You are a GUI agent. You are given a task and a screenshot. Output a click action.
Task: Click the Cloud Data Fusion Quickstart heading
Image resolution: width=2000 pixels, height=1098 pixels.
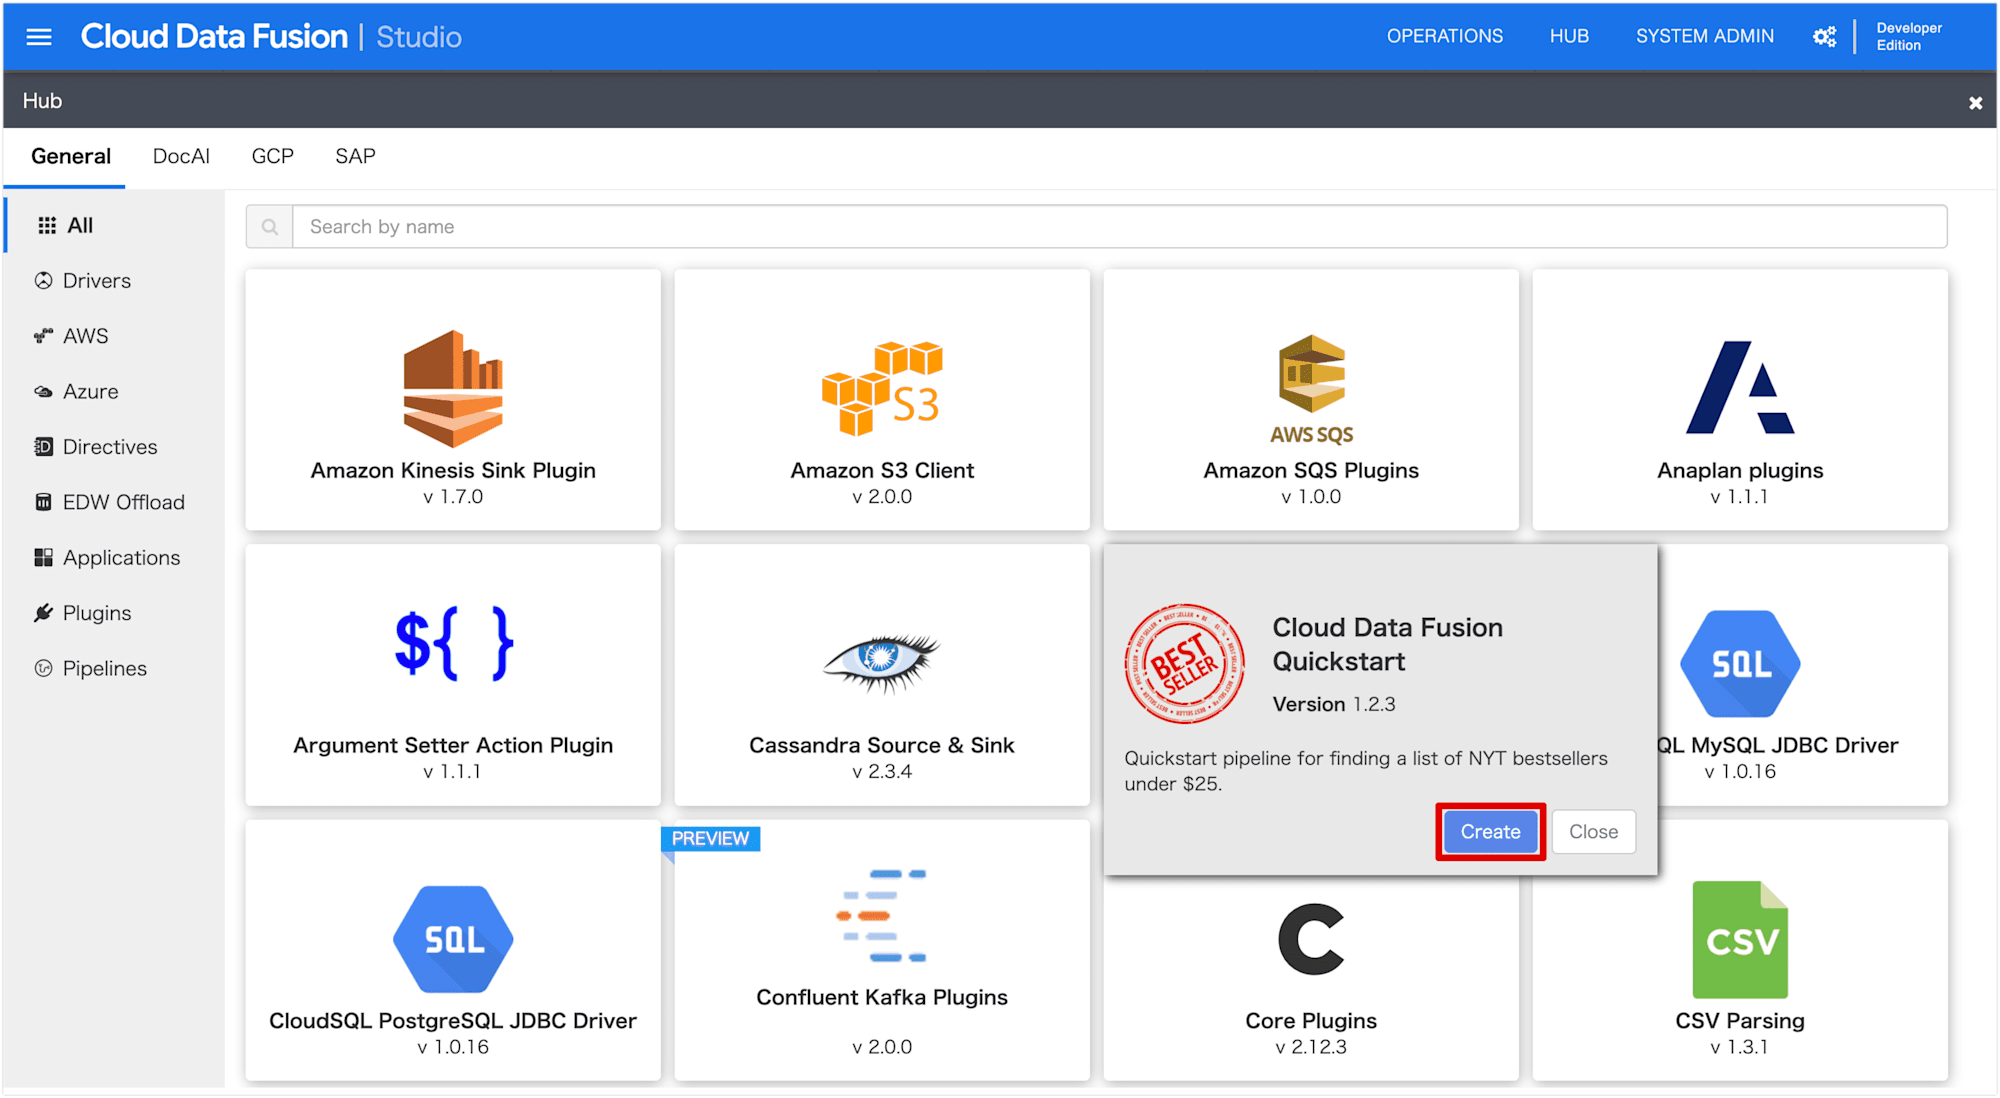[1387, 644]
